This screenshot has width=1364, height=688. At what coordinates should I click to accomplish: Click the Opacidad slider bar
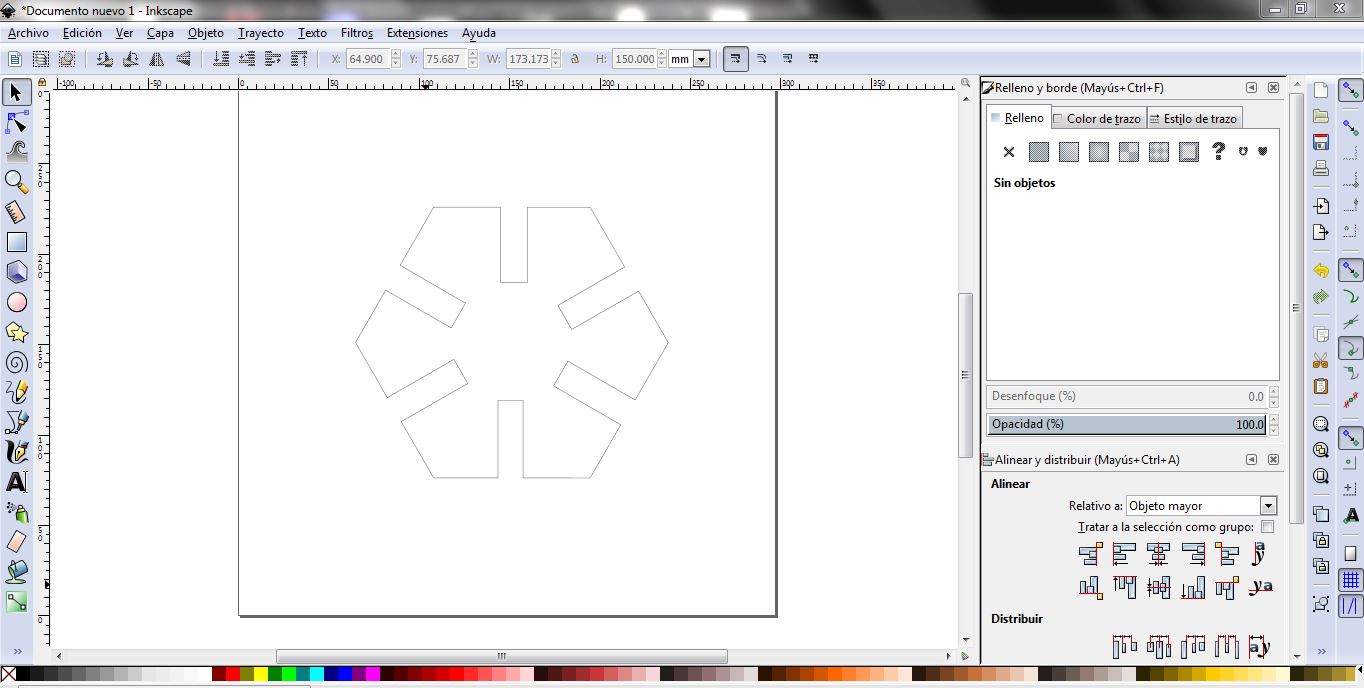click(1127, 424)
